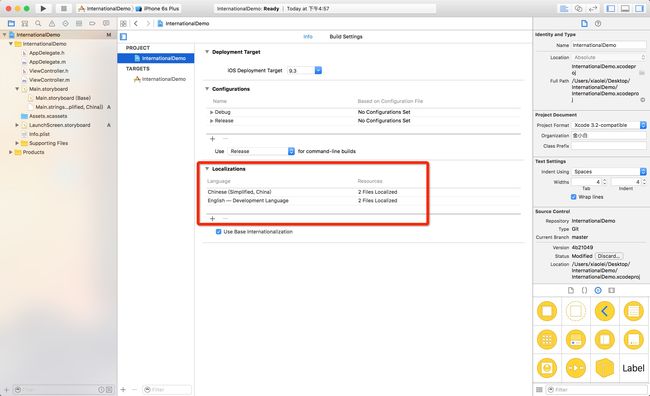Viewport: 650px width, 396px height.
Task: Open Assets.xcassets in navigator
Action: [48, 116]
